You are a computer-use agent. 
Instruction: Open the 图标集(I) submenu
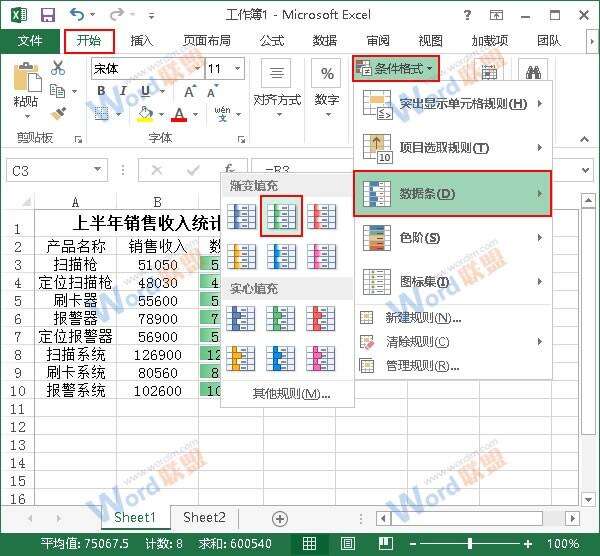tap(453, 282)
